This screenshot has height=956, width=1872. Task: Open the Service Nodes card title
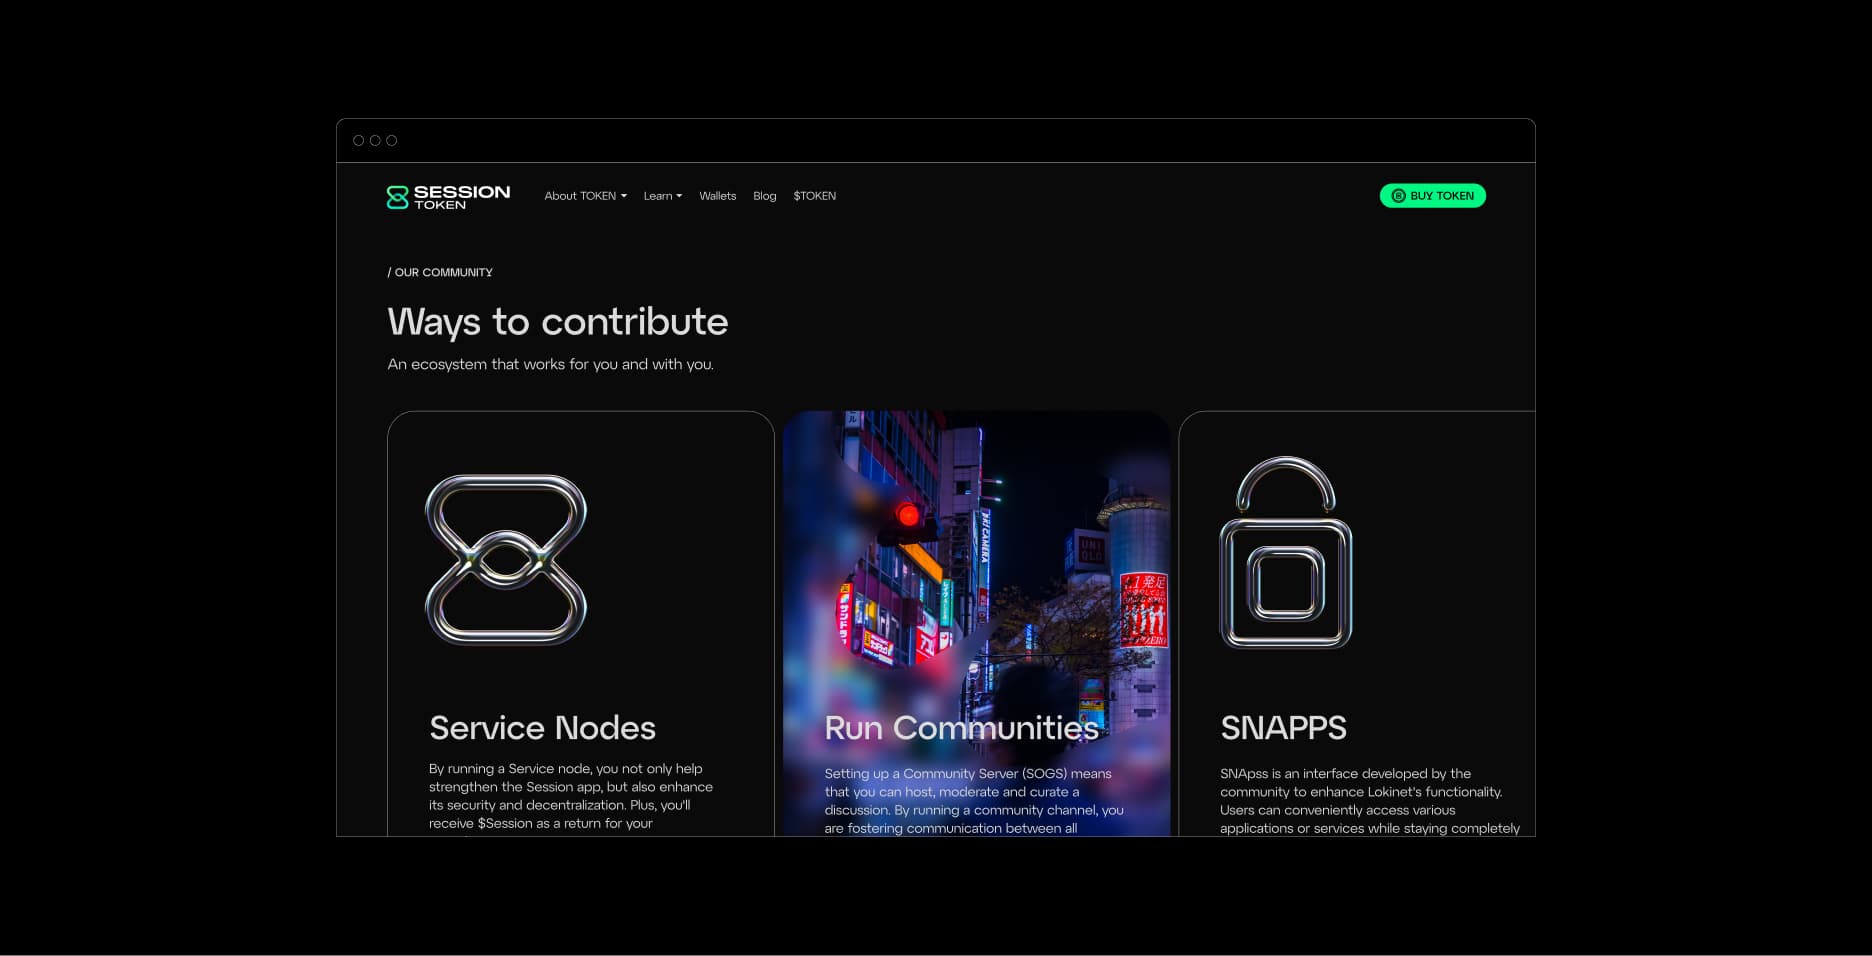click(542, 728)
